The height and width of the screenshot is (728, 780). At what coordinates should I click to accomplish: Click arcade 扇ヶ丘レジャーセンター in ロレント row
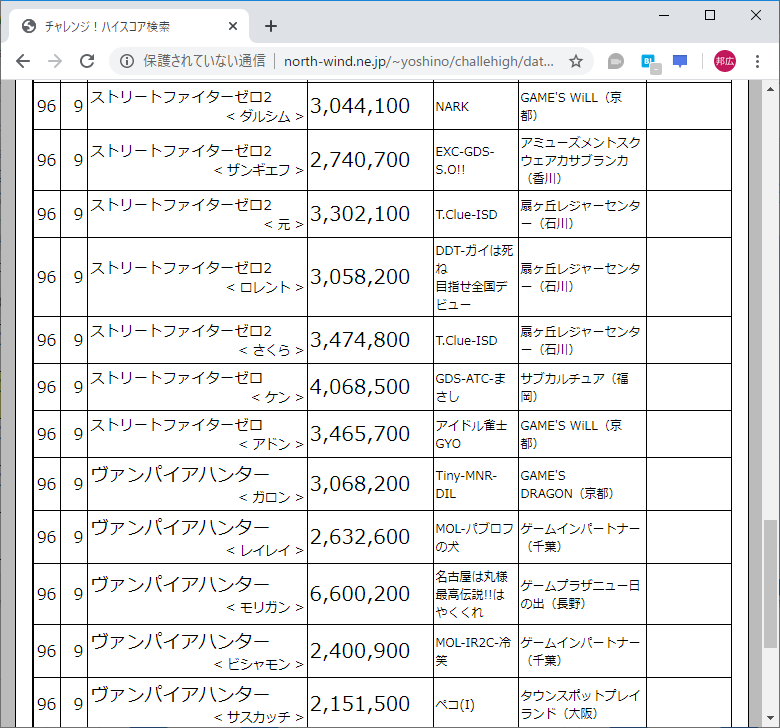coord(581,277)
